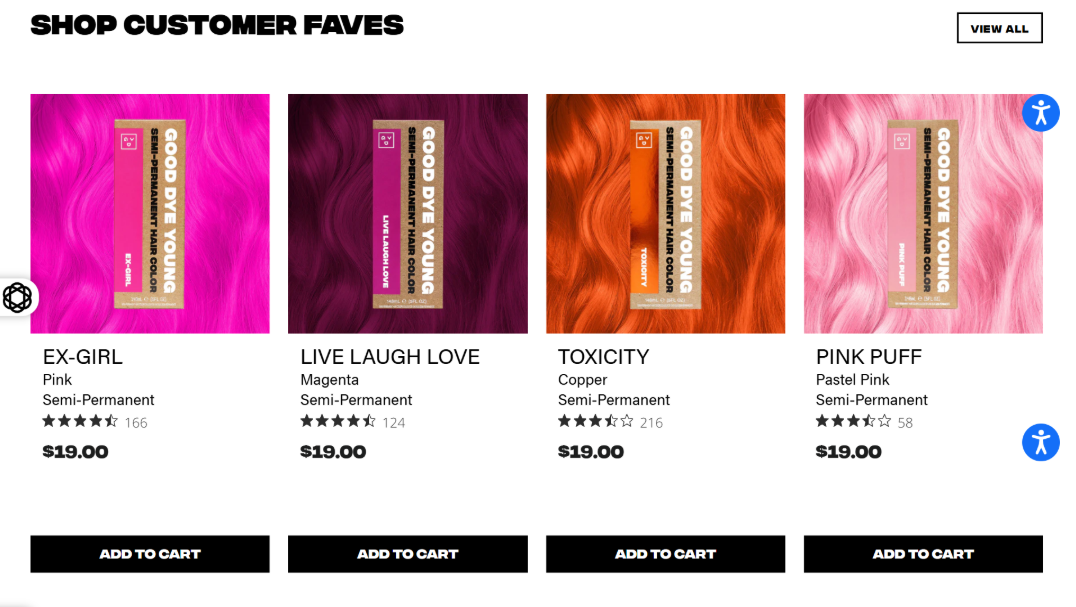Screen dimensions: 1076x607
Task: Open the upper accessibility widget icon
Action: click(1040, 113)
